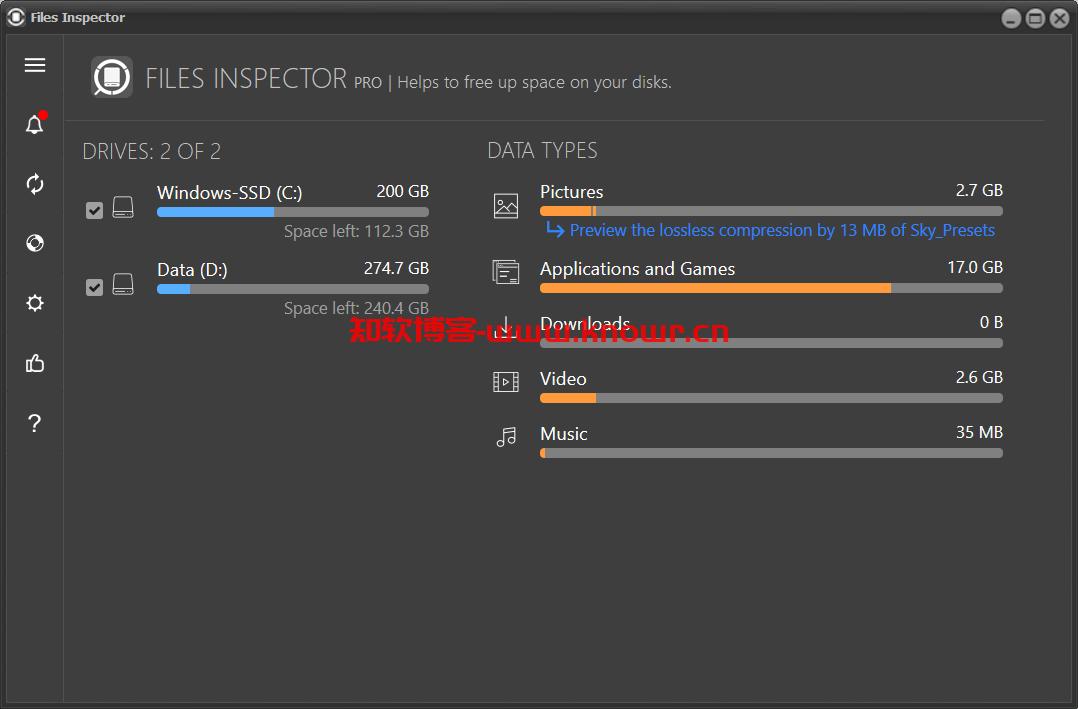
Task: Click the refresh scan icon
Action: 35,184
